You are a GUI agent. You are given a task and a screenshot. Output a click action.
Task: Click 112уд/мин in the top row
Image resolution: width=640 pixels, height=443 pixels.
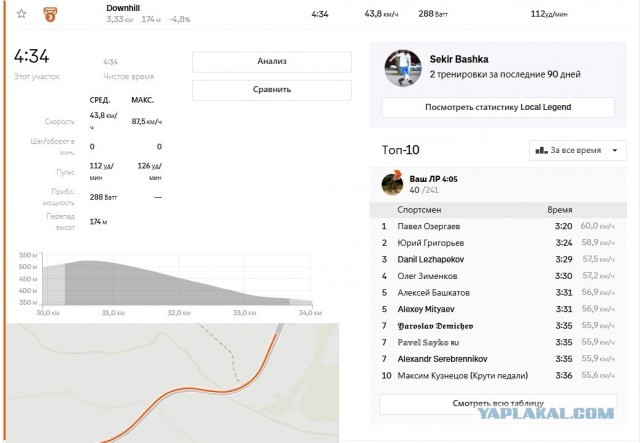[549, 14]
